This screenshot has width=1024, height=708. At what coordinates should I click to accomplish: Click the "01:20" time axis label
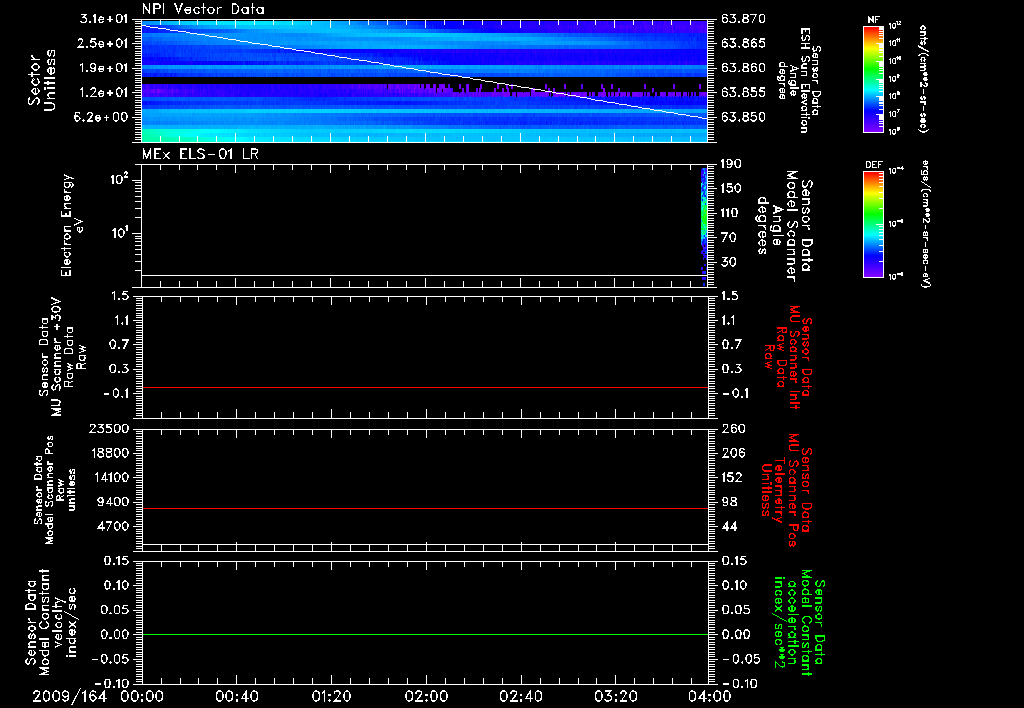click(x=332, y=696)
